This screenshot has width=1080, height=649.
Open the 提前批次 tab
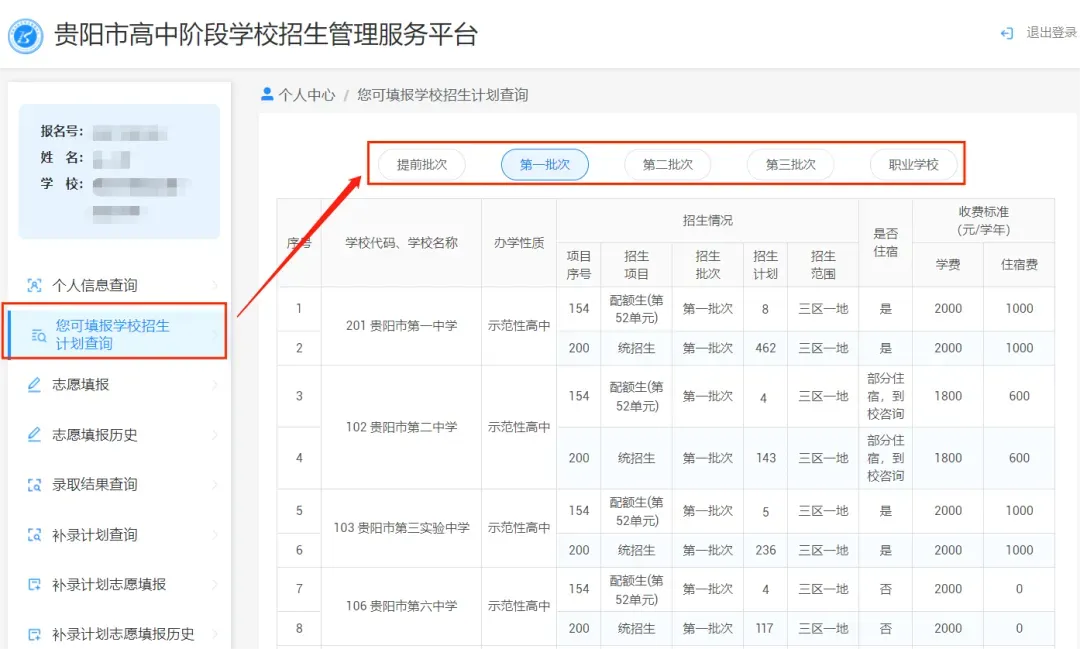click(421, 164)
